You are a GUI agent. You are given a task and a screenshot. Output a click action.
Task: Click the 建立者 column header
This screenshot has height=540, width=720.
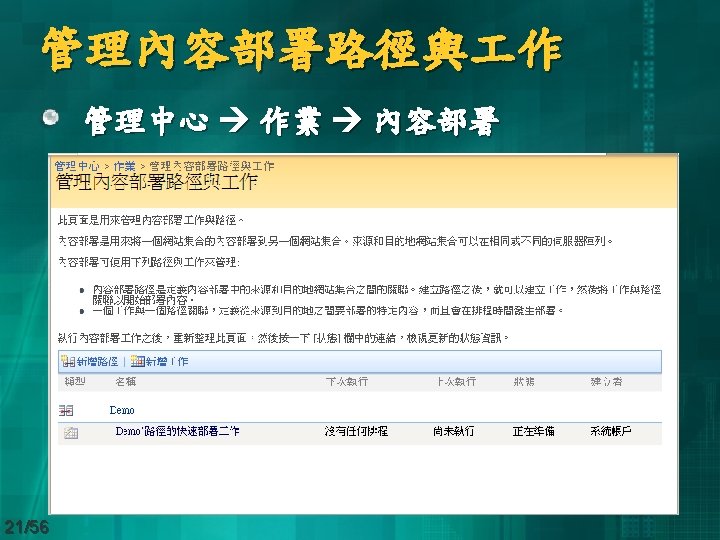click(606, 382)
